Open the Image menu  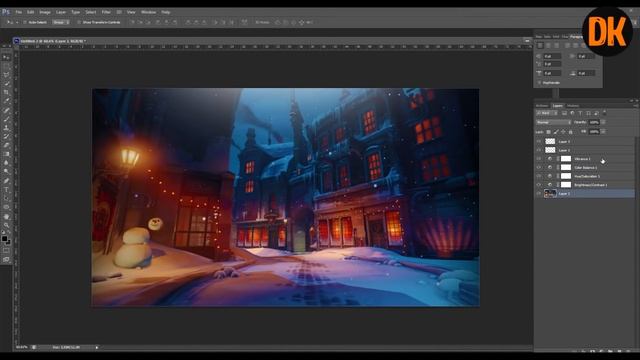click(x=45, y=12)
